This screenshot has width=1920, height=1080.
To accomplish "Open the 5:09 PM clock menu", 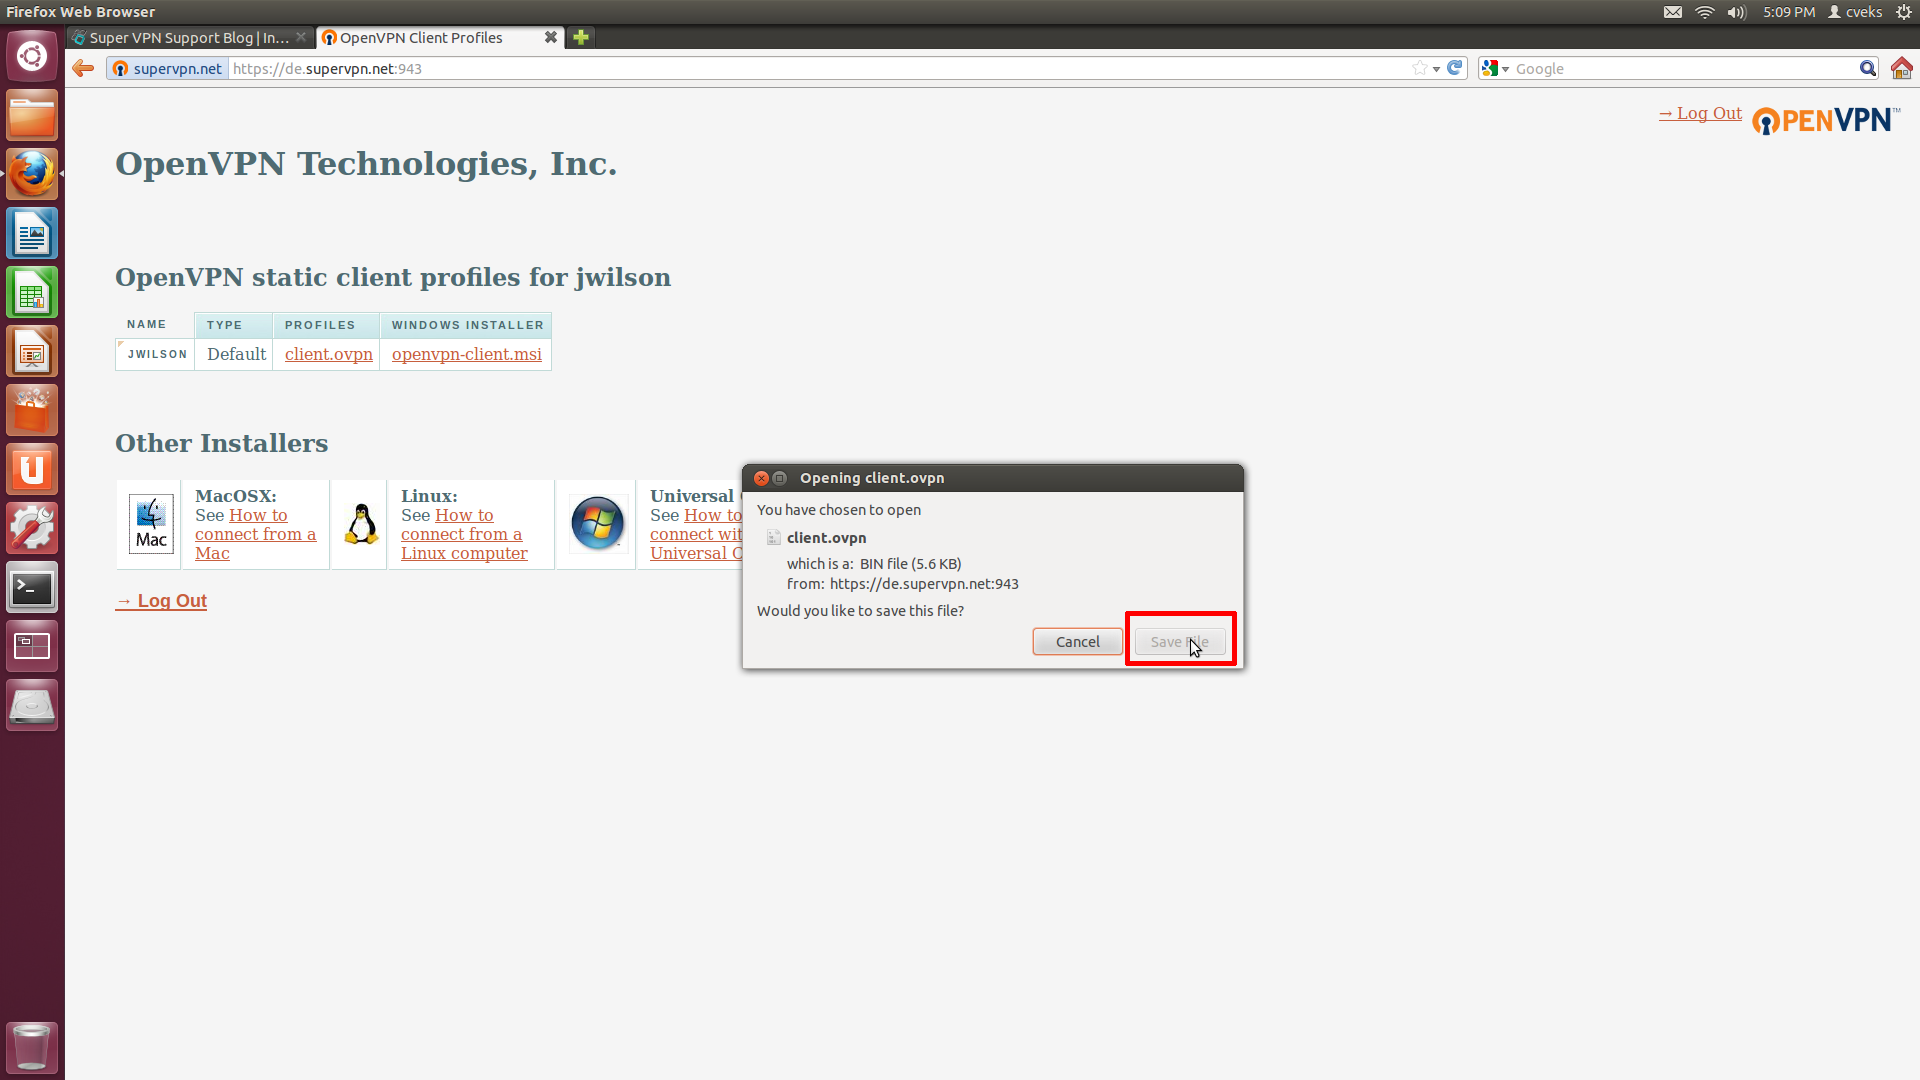I will pos(1788,12).
